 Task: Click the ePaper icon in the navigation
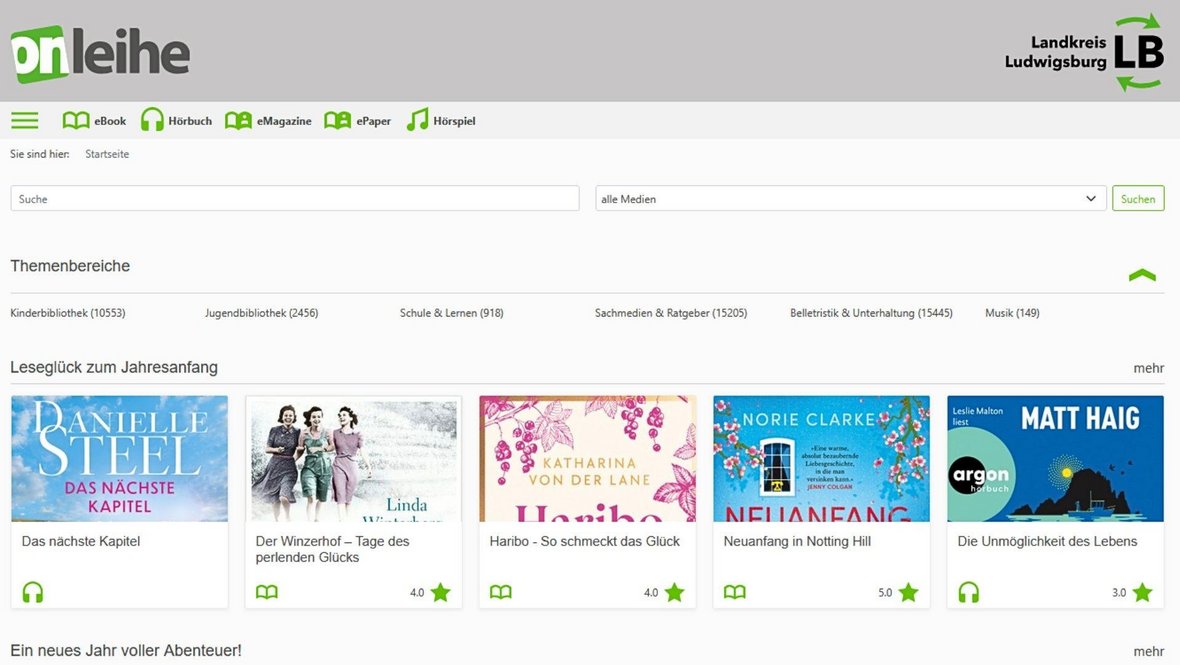tap(338, 119)
